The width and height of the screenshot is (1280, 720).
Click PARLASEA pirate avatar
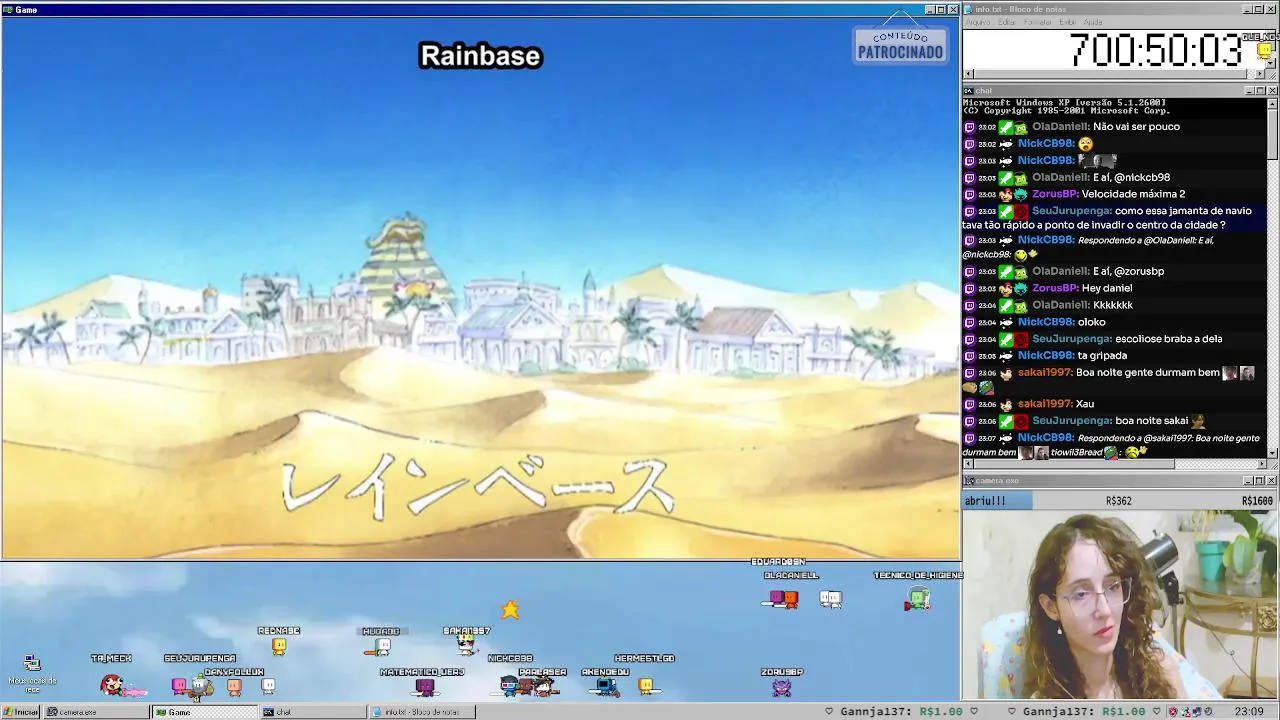point(543,686)
